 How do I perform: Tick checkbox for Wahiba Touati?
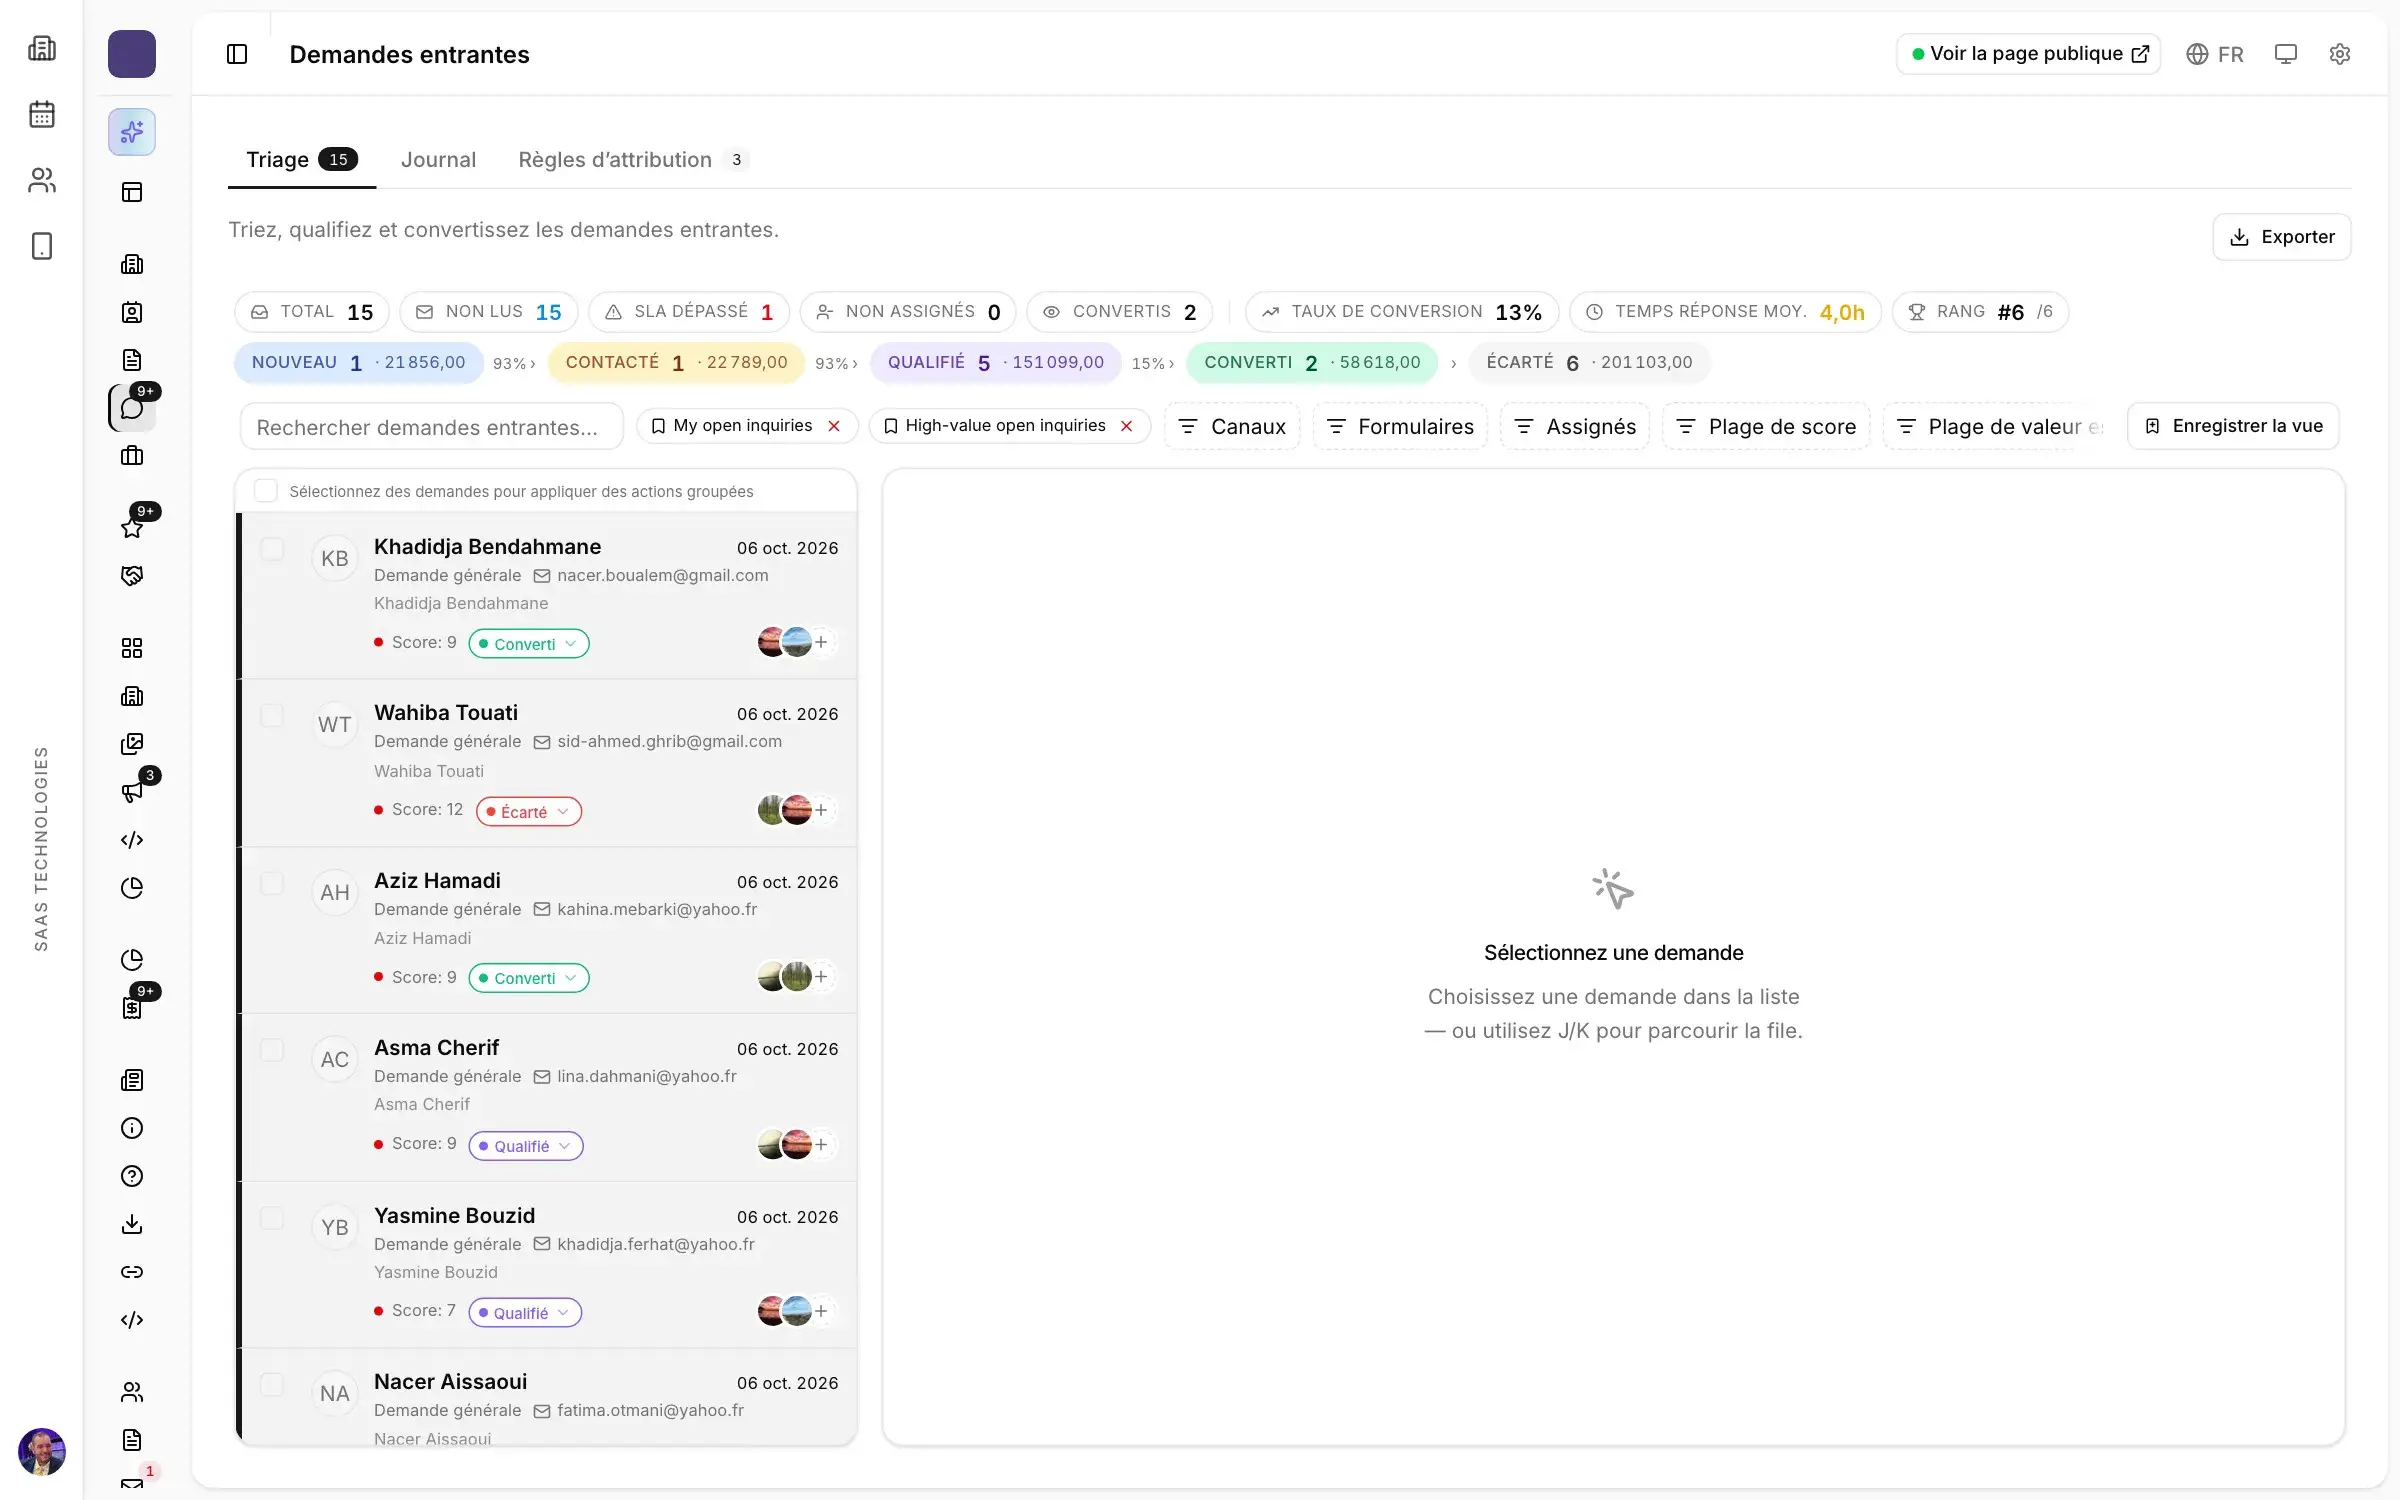coord(272,716)
